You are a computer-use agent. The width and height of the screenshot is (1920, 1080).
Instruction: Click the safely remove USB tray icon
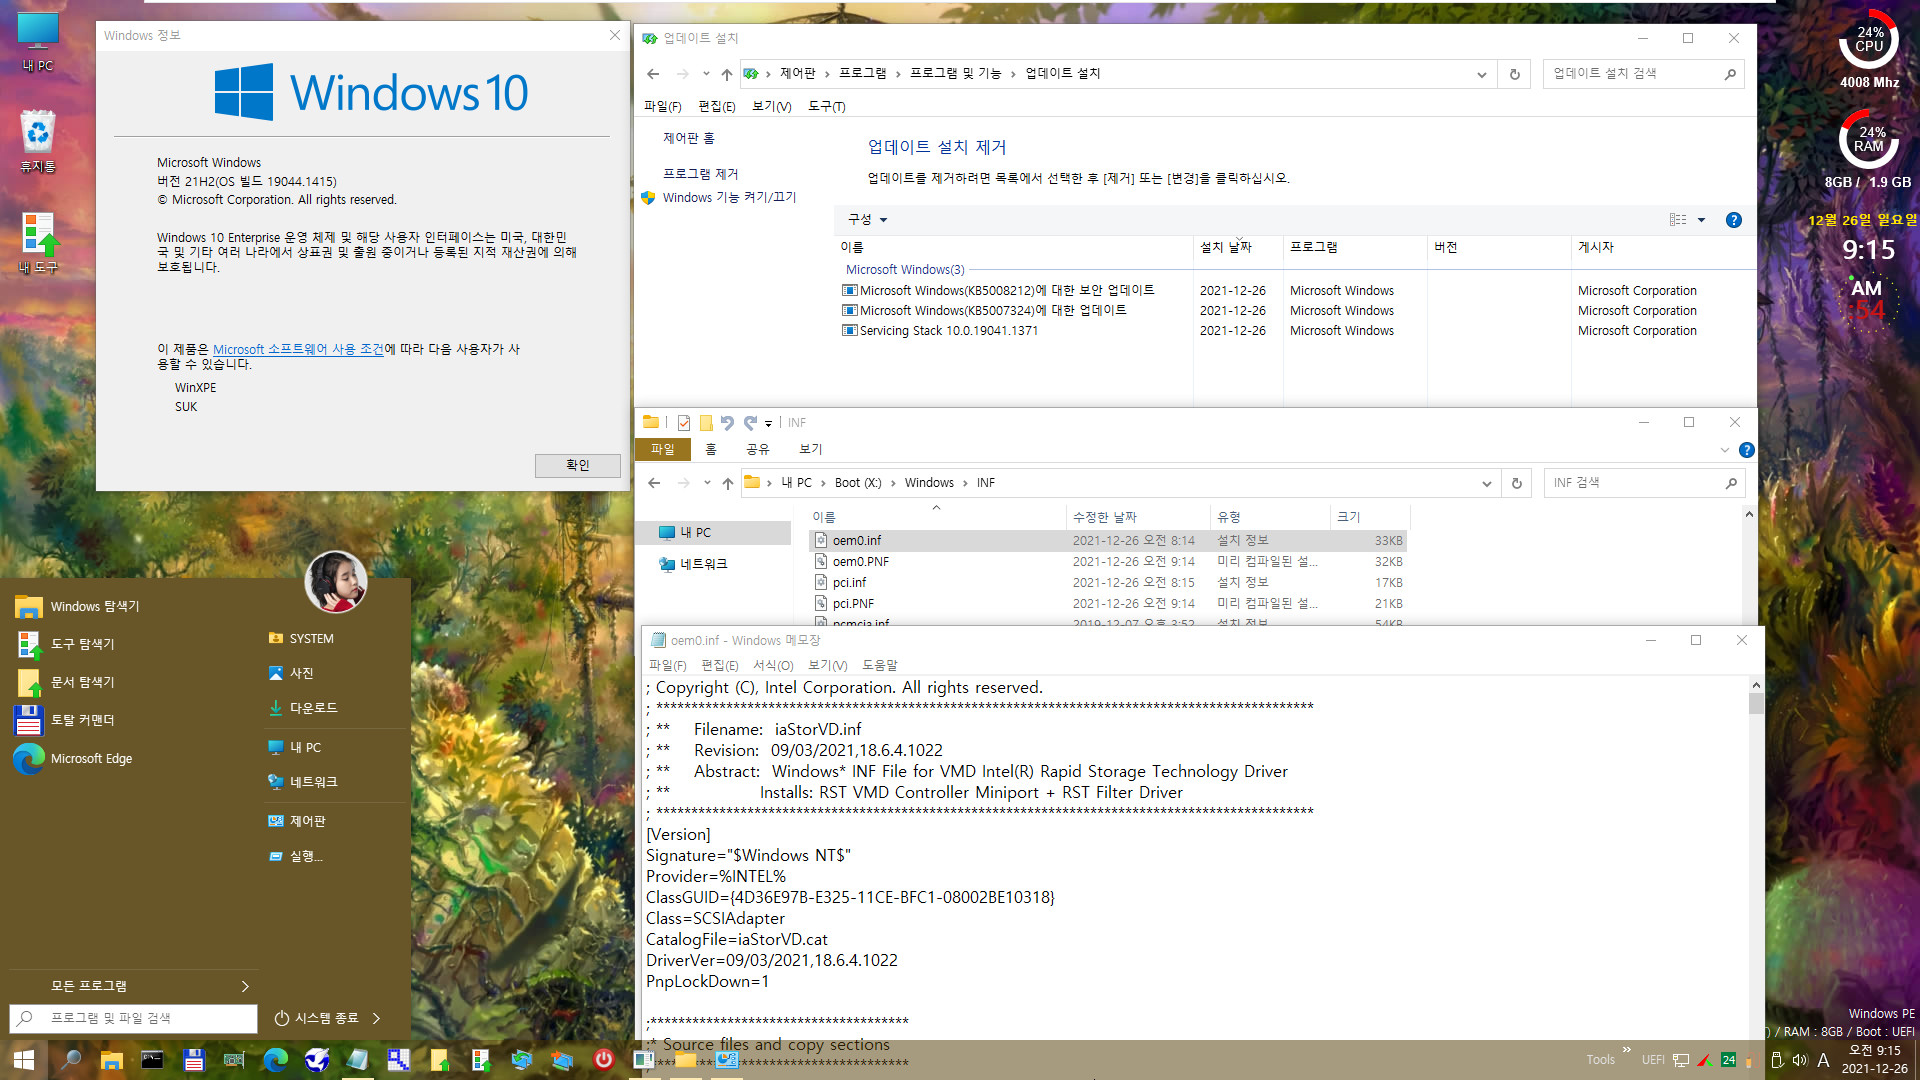[1777, 1060]
